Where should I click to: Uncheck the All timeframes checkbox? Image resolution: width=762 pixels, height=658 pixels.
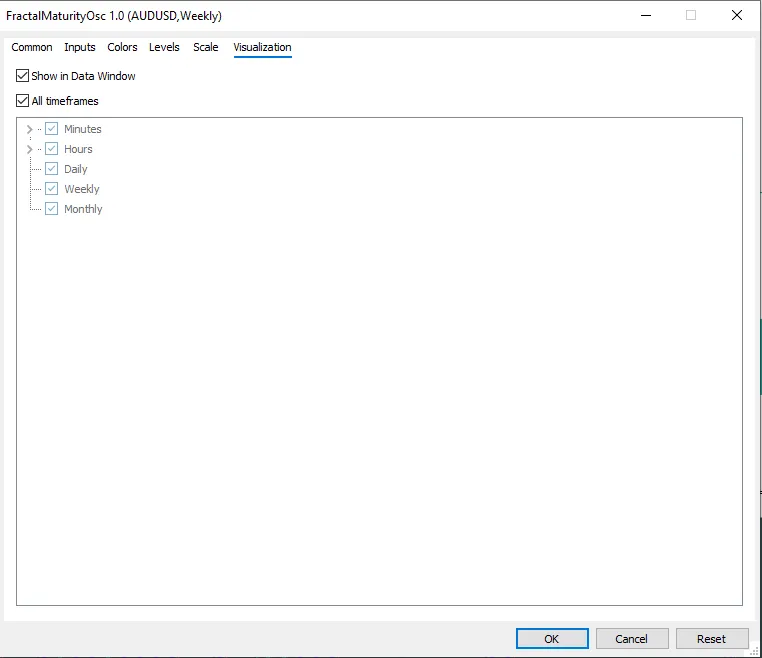click(23, 101)
